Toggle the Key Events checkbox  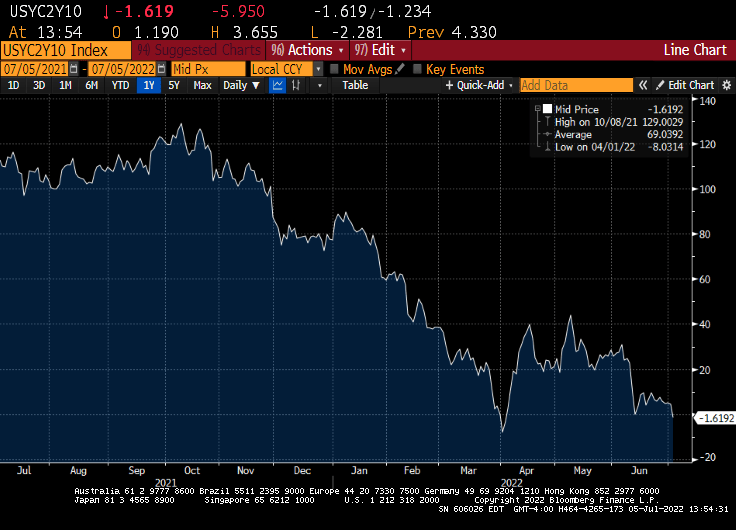click(x=416, y=70)
